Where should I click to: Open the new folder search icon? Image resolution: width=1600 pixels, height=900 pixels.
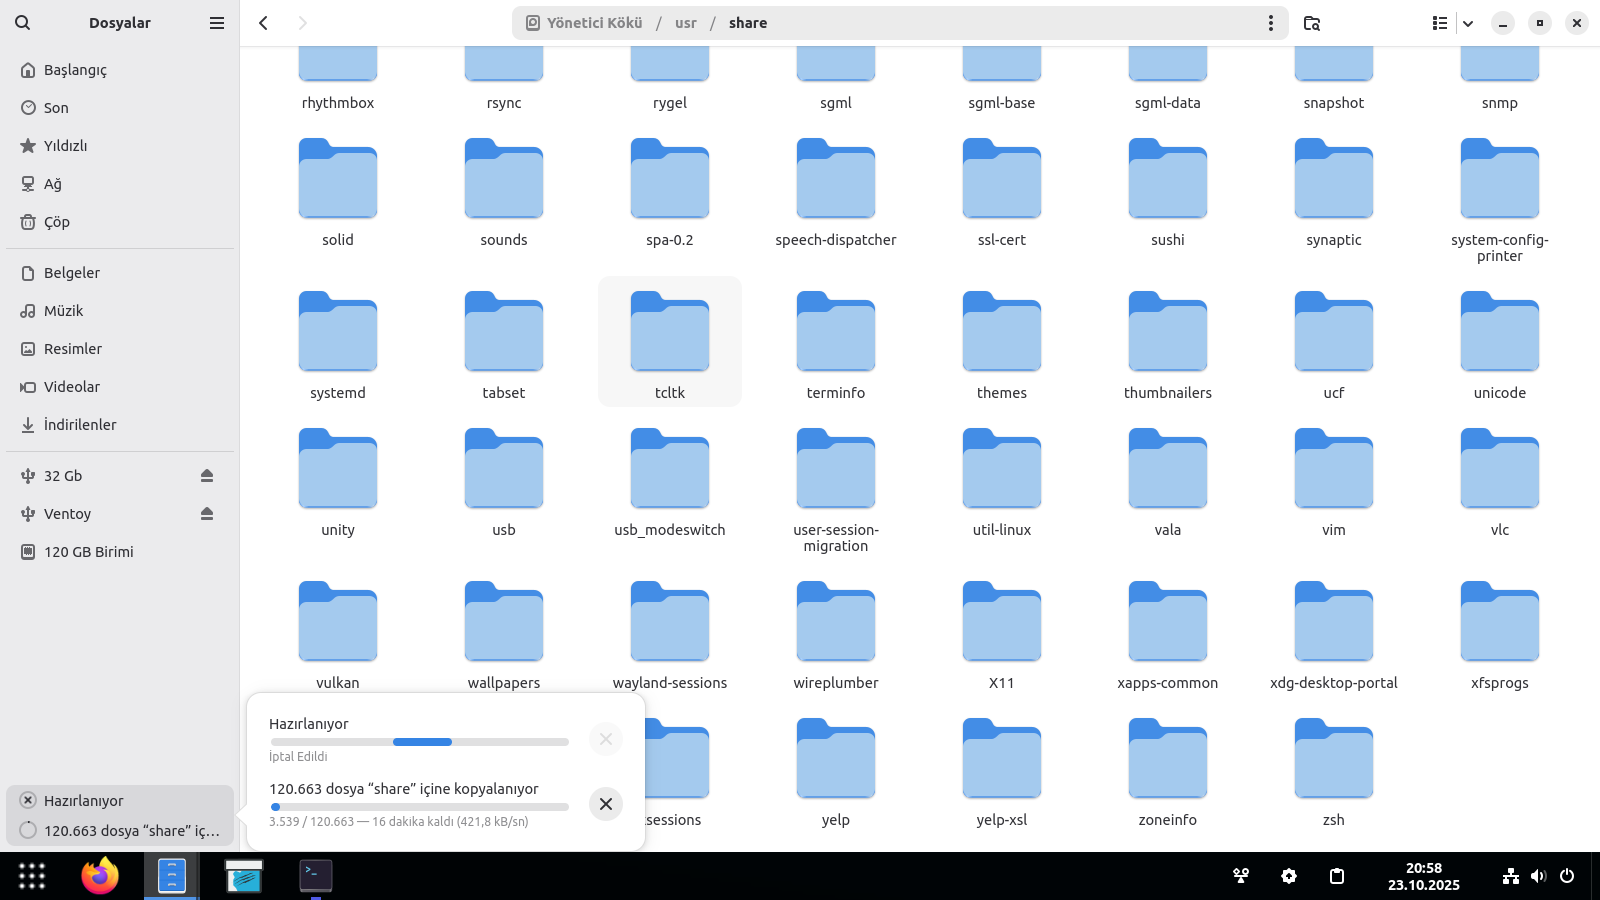[1312, 23]
